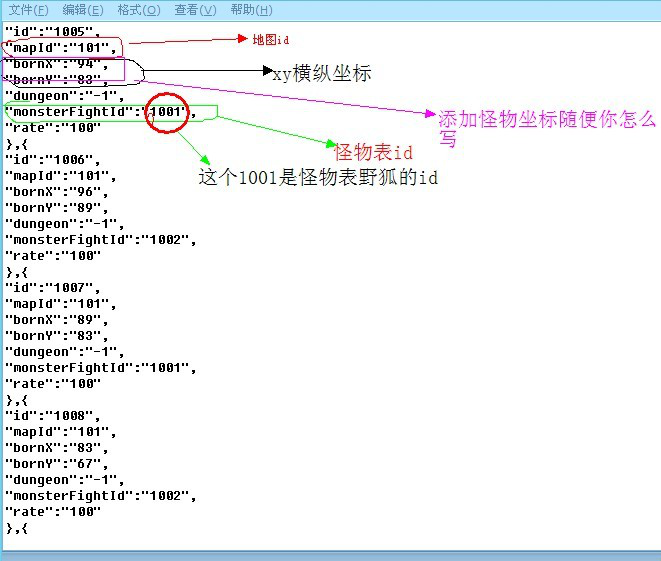Click mapId line under id 1007

click(x=61, y=304)
